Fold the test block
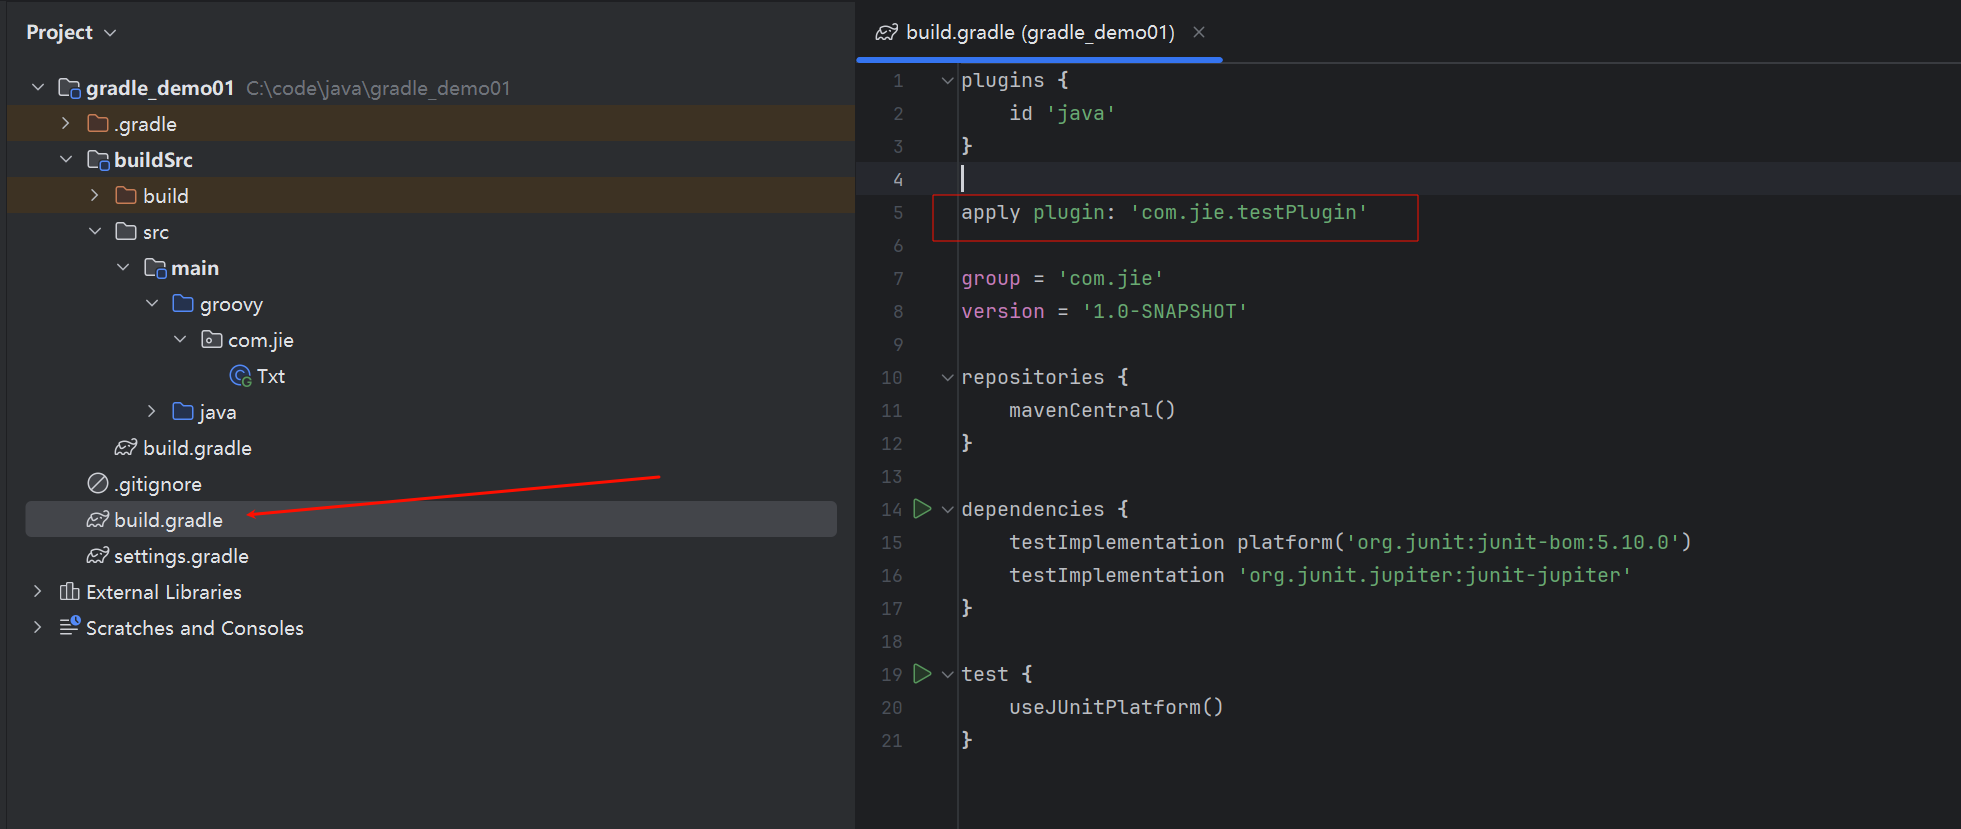1961x829 pixels. click(947, 675)
